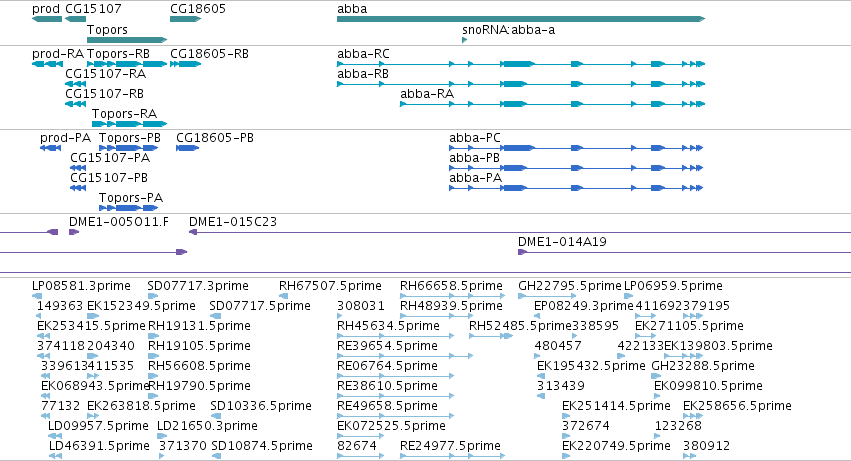Viewport: 851px width, 461px height.
Task: Select the abba-RC transcript label
Action: pos(363,54)
